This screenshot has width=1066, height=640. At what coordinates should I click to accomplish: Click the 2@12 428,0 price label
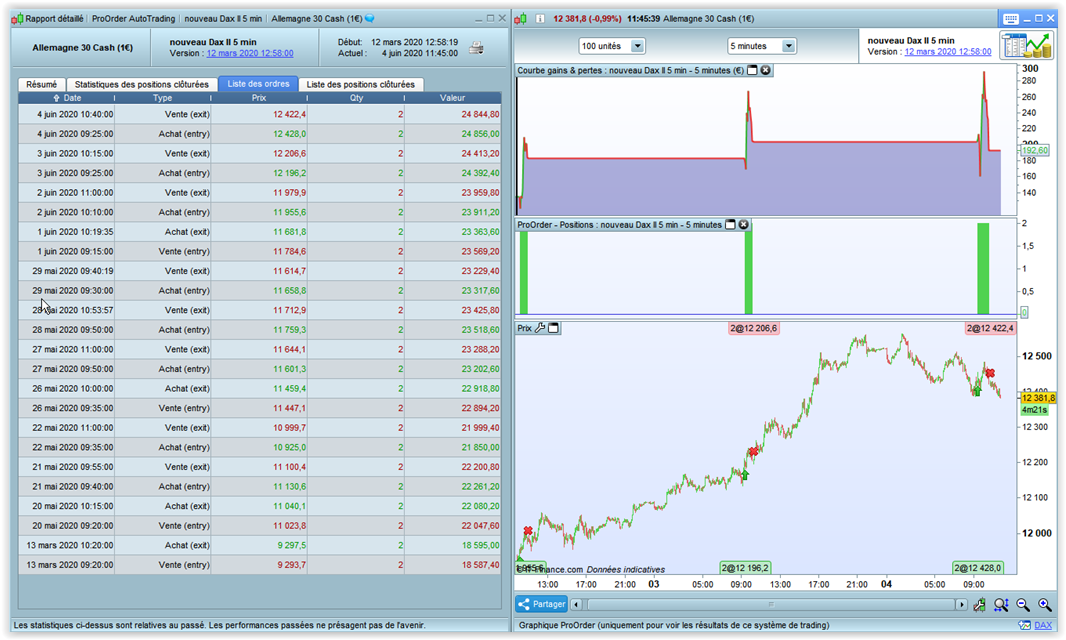(977, 568)
